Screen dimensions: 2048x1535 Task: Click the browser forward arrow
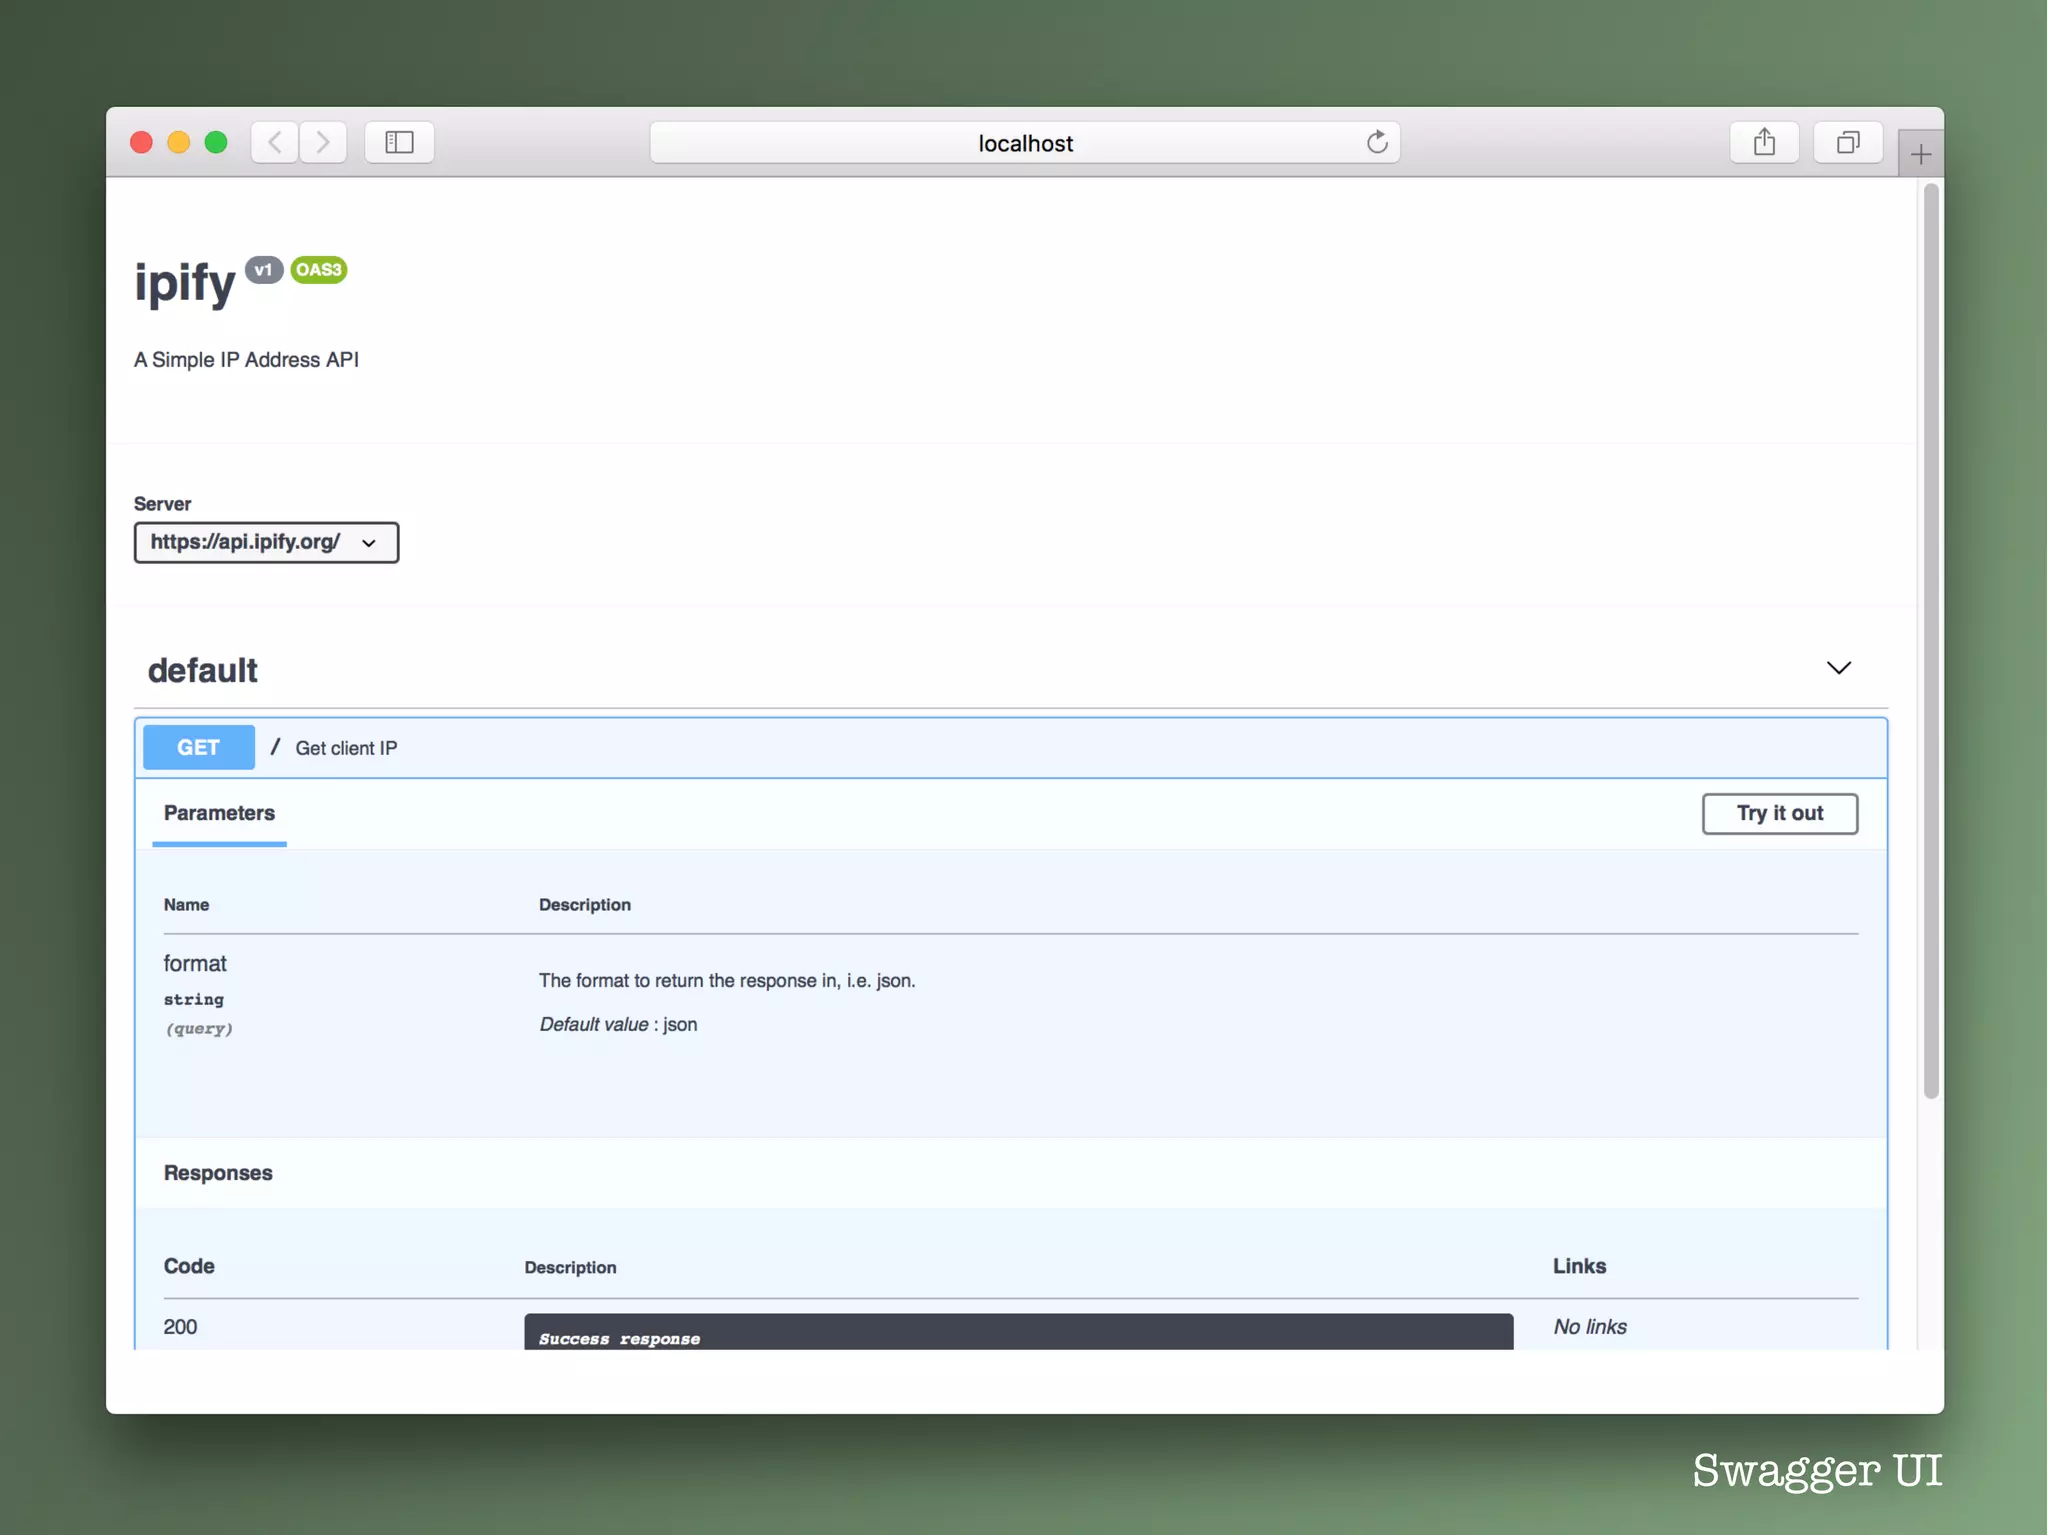pyautogui.click(x=322, y=142)
